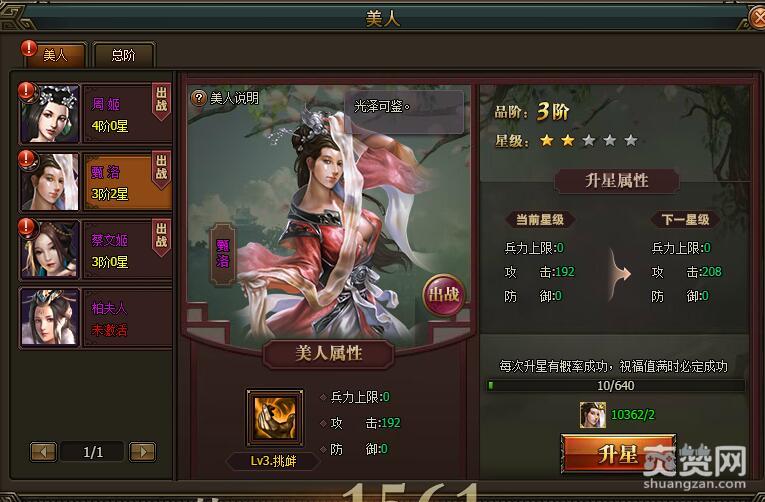Viewport: 765px width, 502px height.
Task: Select the 甄洛 portrait in the list
Action: coord(50,182)
